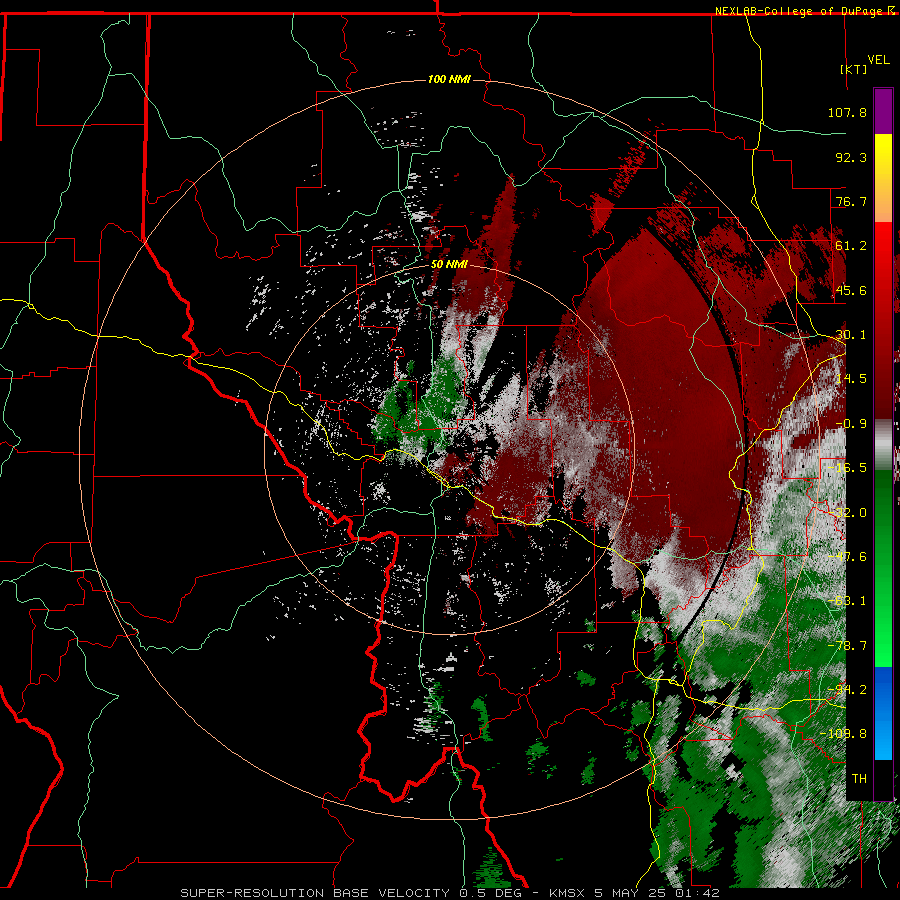Select the 45.6 scale value
Viewport: 900px width, 900px height.
click(851, 290)
